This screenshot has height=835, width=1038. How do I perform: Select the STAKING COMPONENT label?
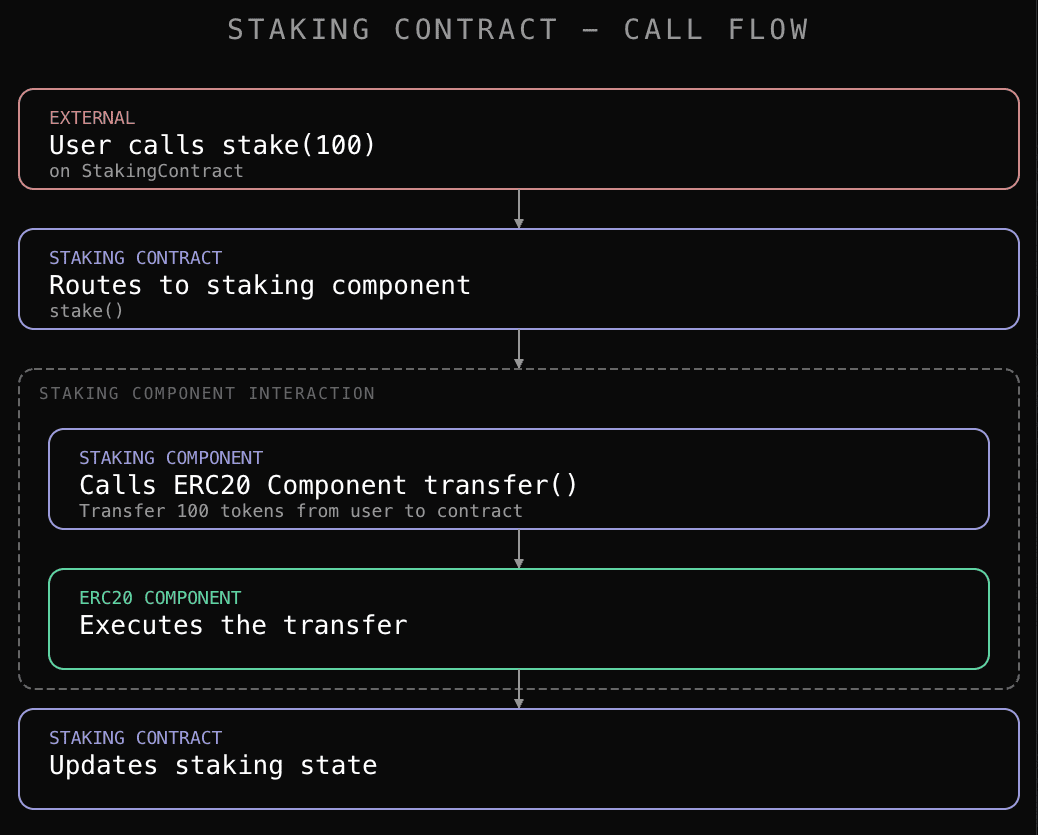click(171, 458)
